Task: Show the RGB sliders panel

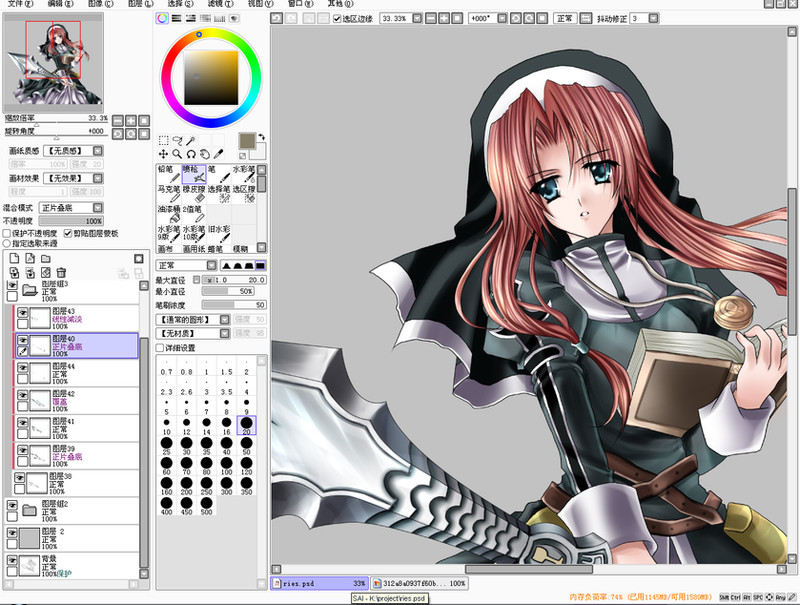Action: [x=177, y=18]
